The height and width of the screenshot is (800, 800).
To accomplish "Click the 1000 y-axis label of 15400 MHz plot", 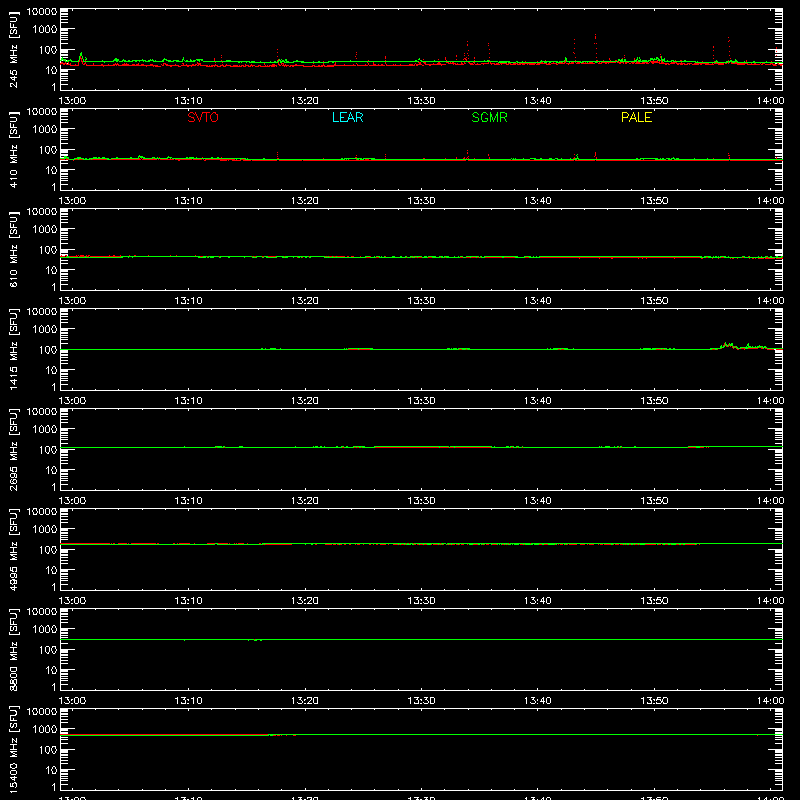I will pyautogui.click(x=45, y=730).
